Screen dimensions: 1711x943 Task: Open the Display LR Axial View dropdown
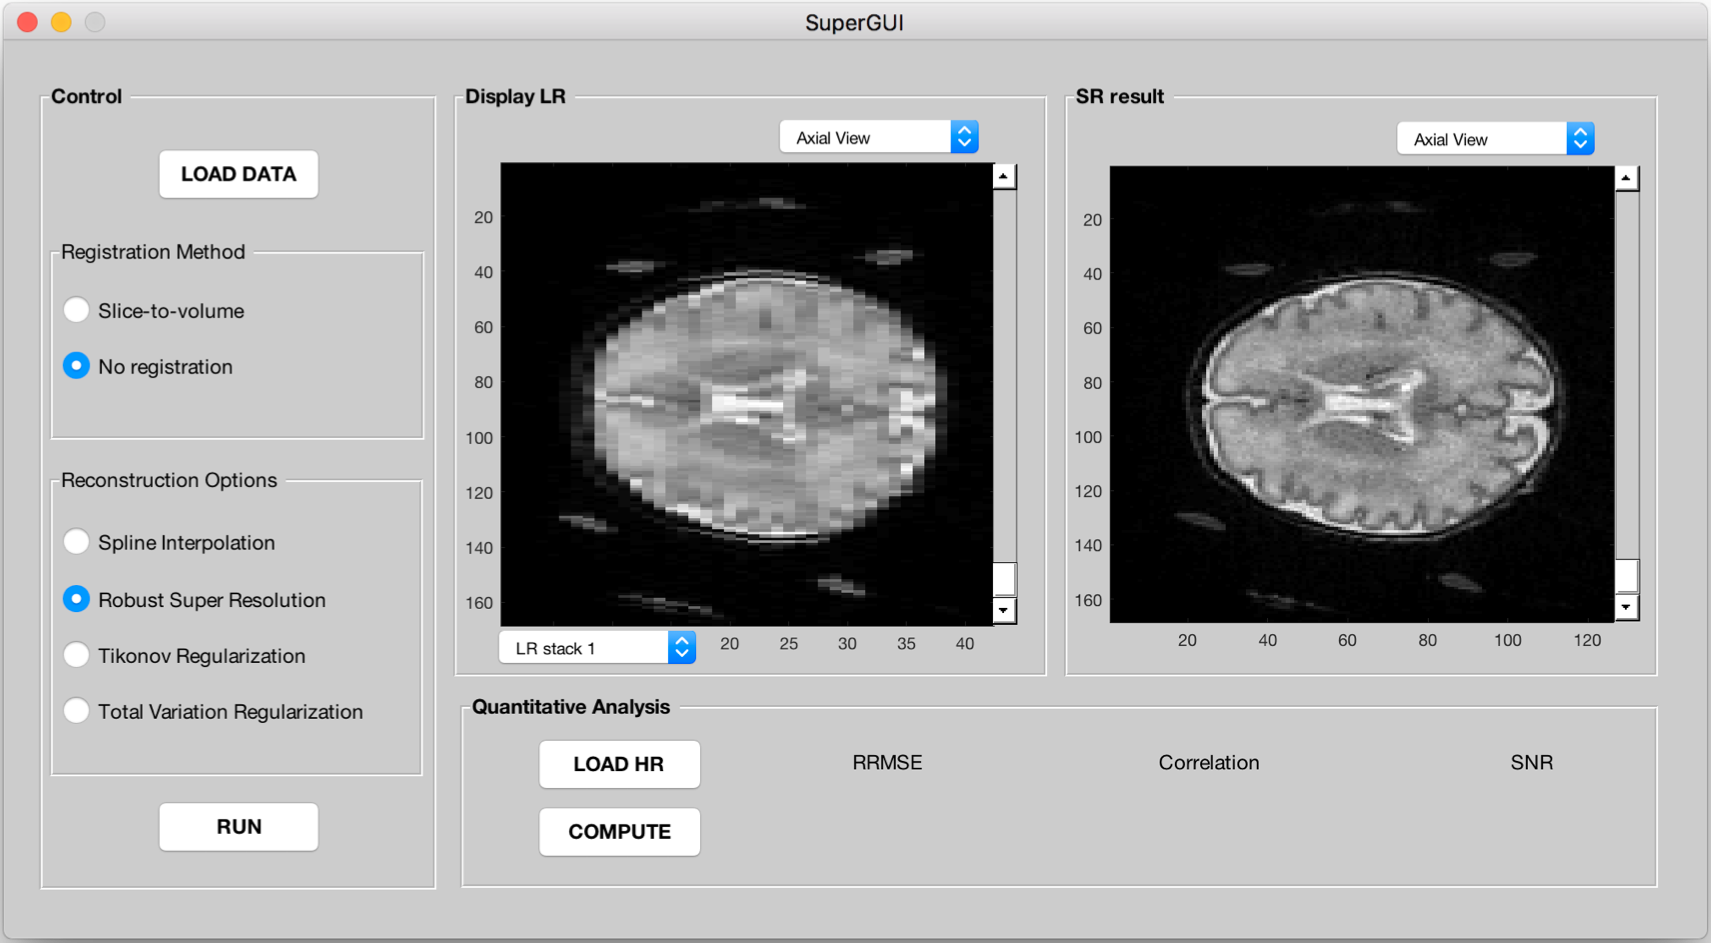coord(878,137)
